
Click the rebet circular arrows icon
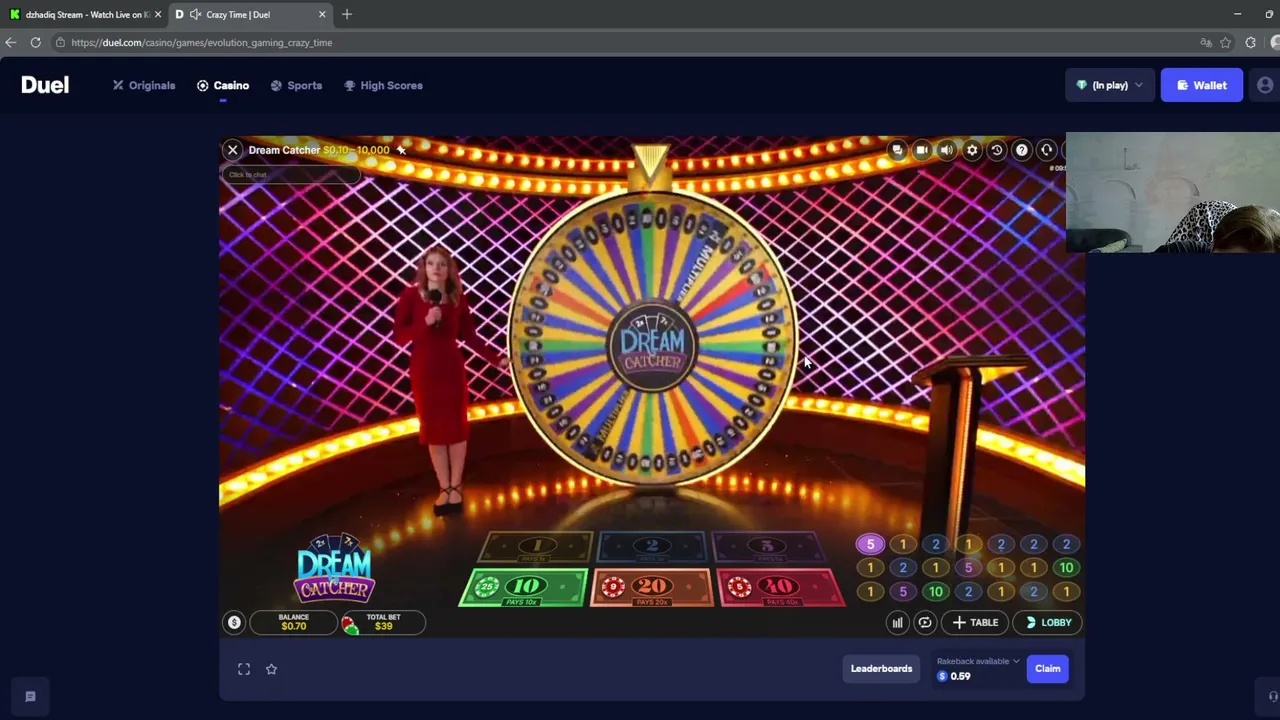coord(925,622)
